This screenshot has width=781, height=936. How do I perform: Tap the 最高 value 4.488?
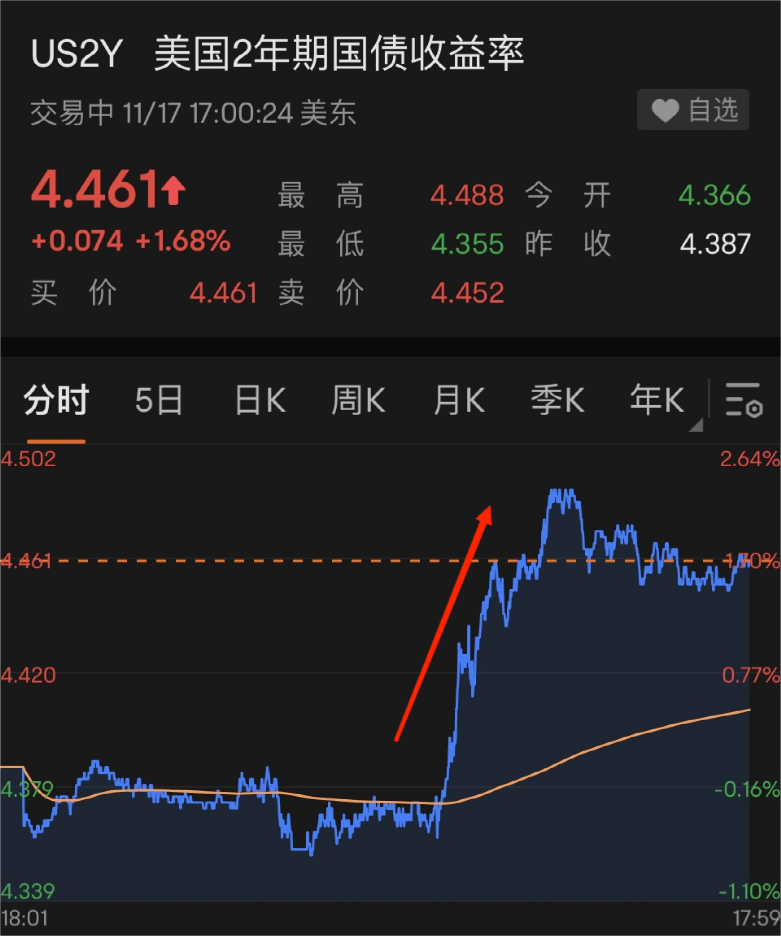(467, 196)
